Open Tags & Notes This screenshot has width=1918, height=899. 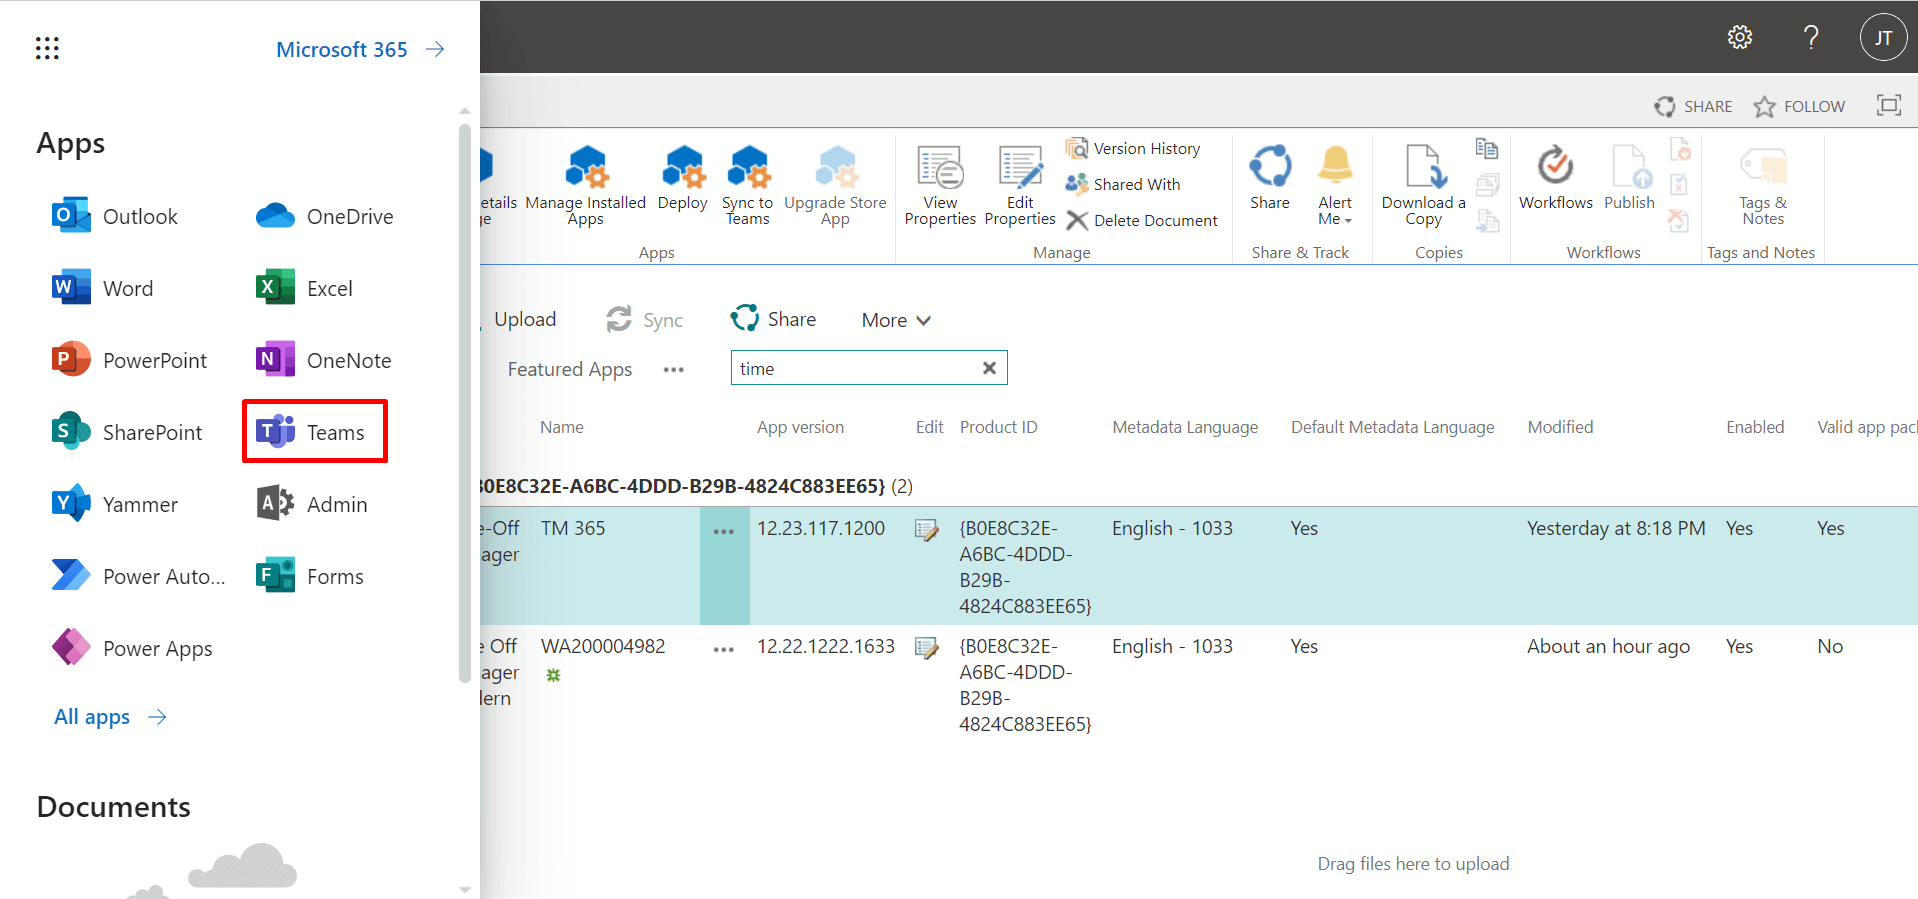pos(1763,186)
